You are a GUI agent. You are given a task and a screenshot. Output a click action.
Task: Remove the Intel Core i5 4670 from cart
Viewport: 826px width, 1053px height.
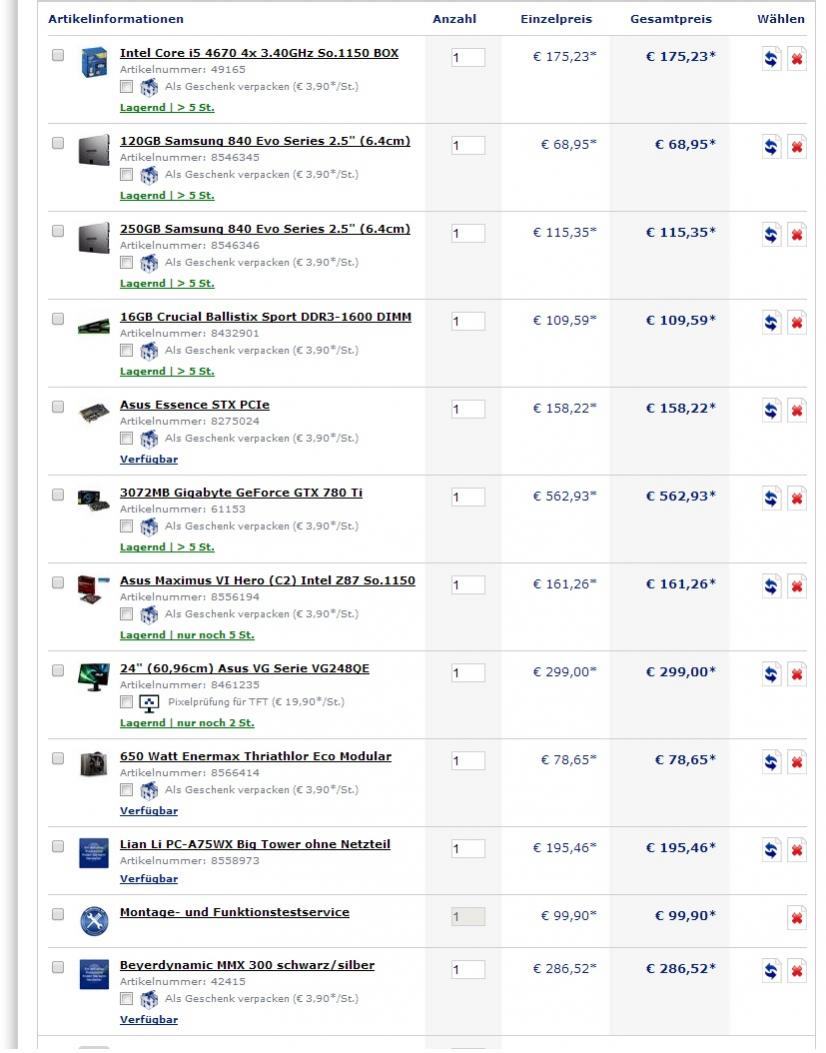(x=797, y=58)
